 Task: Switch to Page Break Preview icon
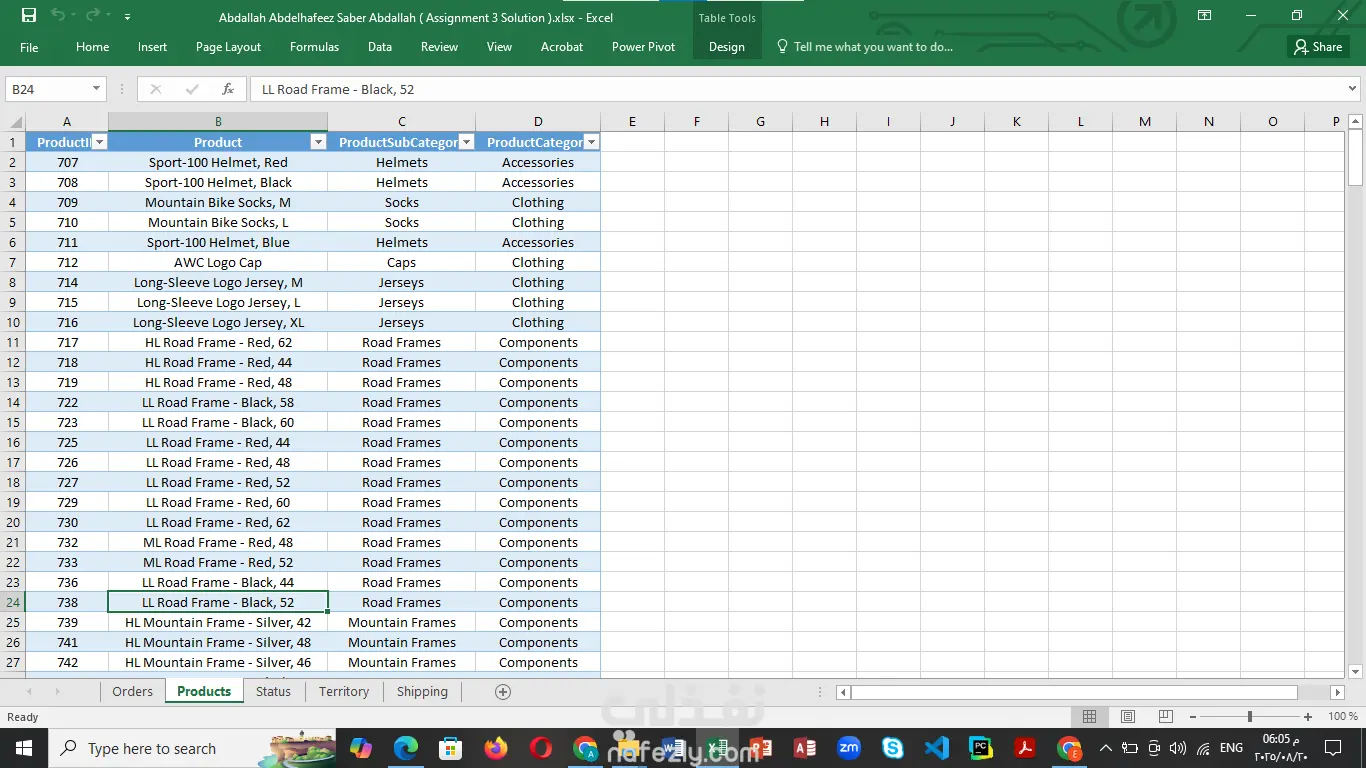point(1165,717)
